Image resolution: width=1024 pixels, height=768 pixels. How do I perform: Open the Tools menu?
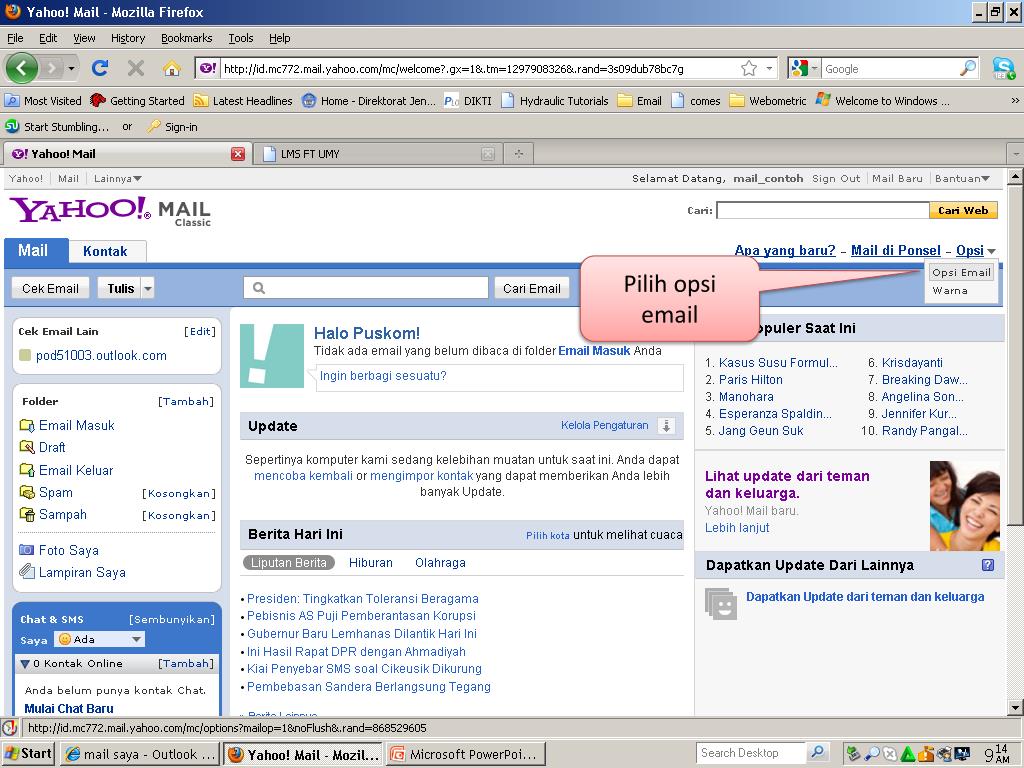pyautogui.click(x=240, y=38)
